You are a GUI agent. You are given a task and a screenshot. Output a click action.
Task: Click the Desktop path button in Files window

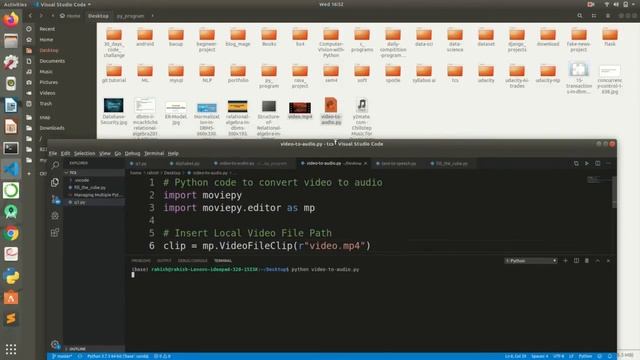tap(98, 16)
